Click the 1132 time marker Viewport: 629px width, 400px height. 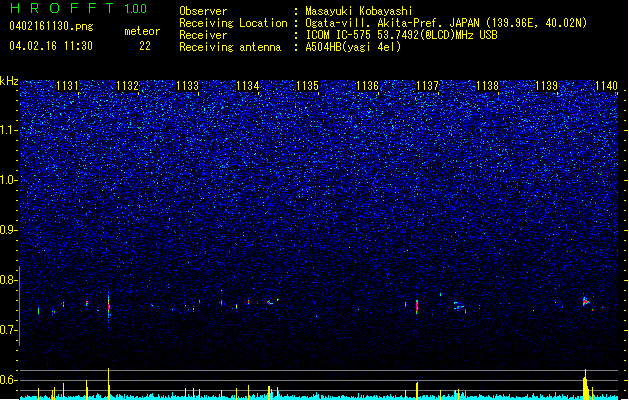pos(127,86)
